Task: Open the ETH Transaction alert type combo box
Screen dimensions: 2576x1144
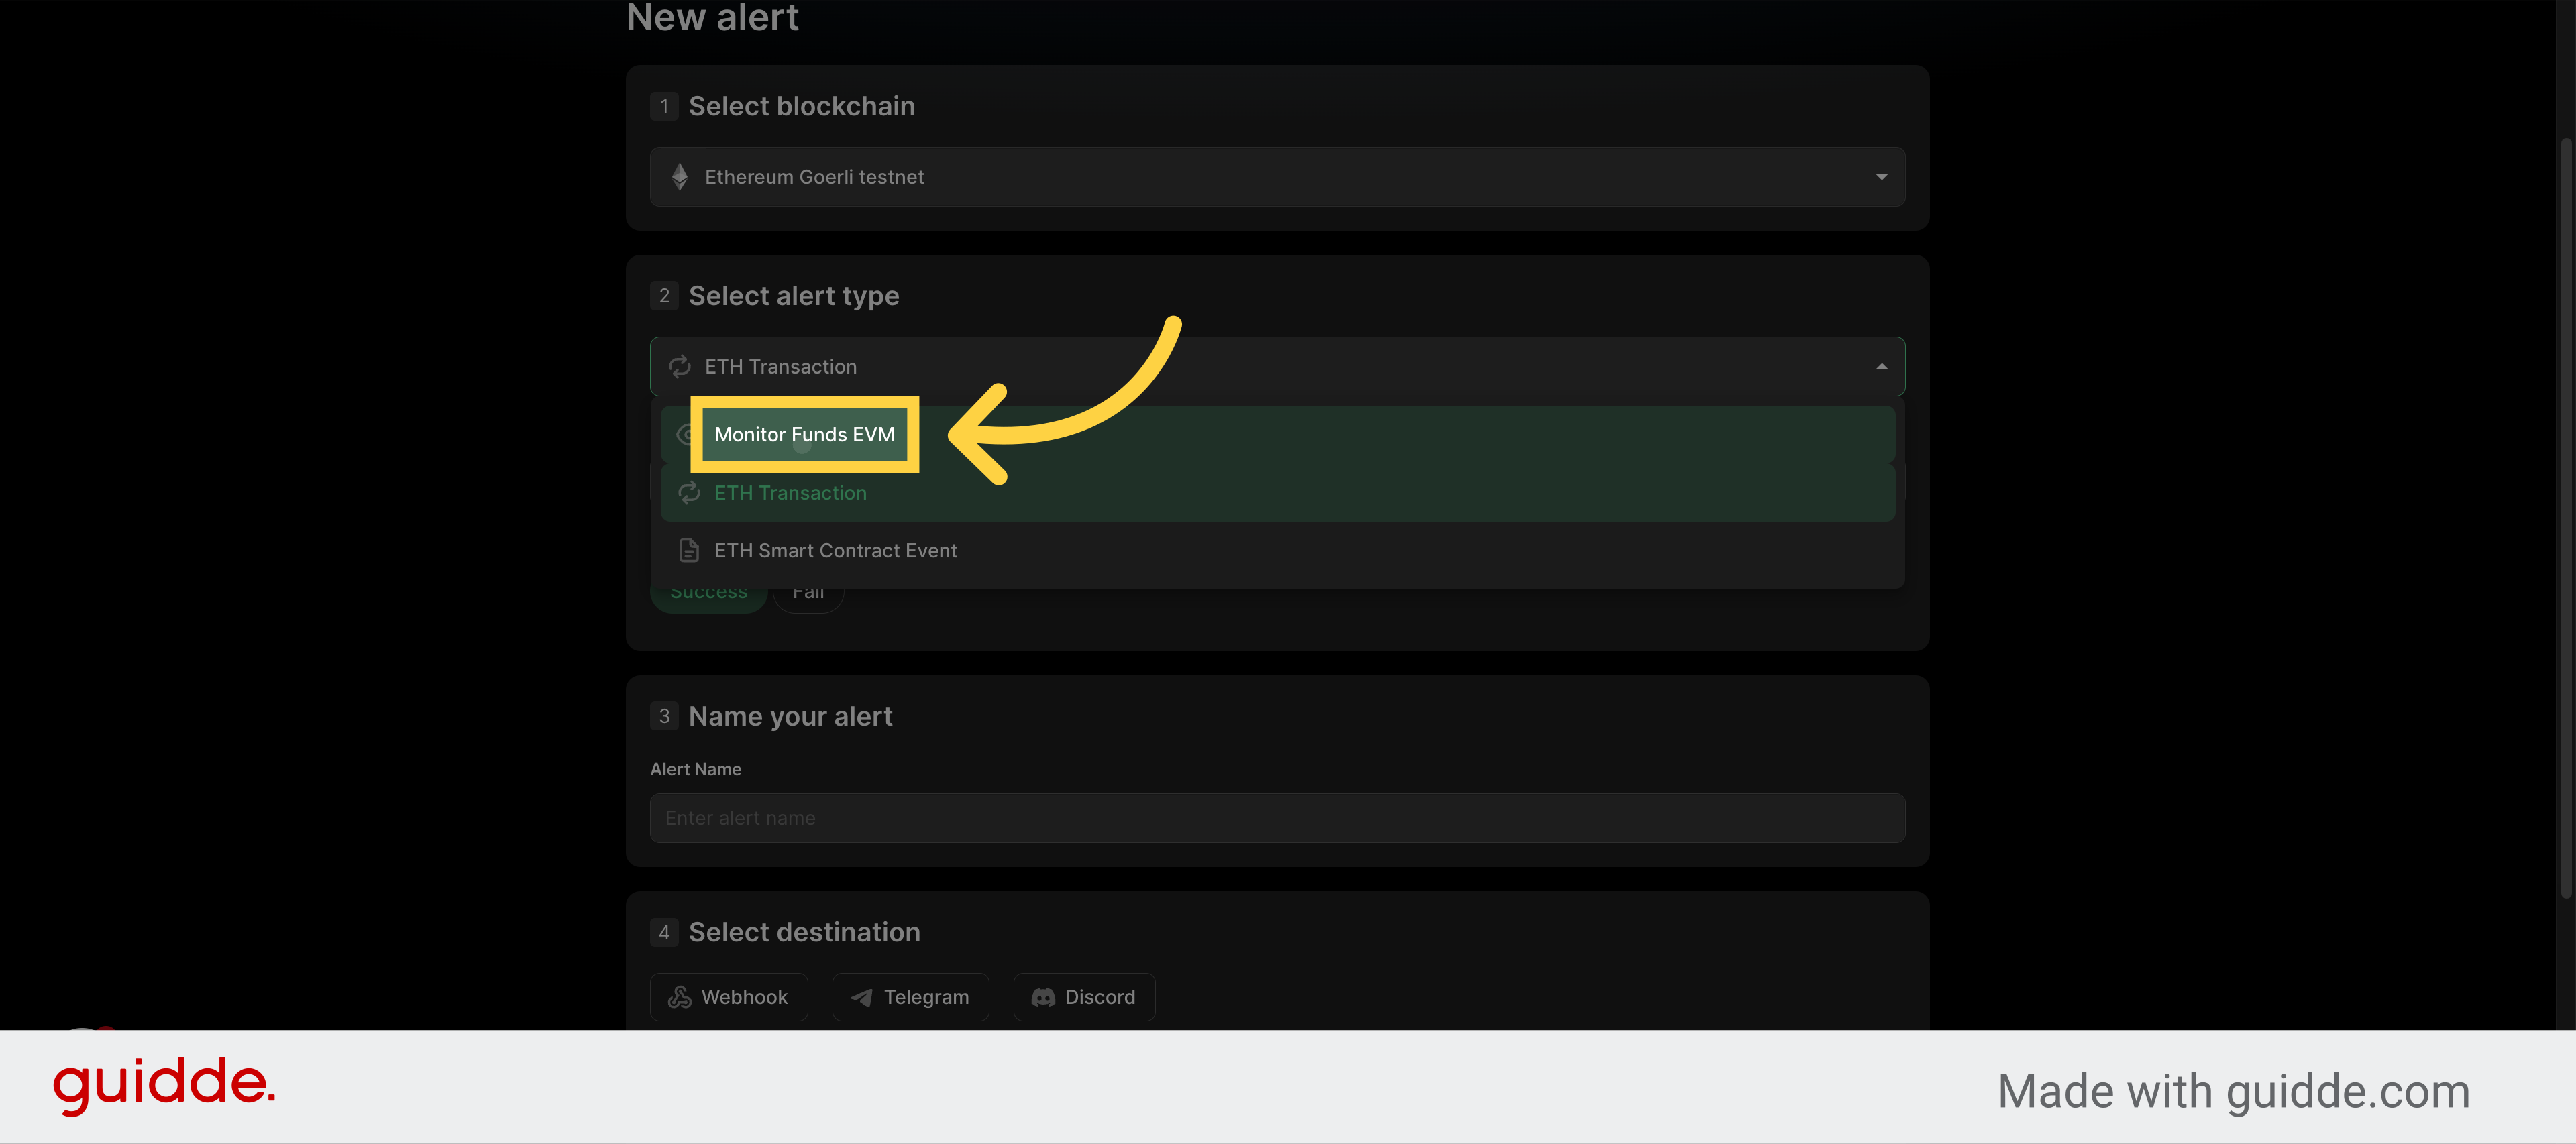Action: (1277, 367)
